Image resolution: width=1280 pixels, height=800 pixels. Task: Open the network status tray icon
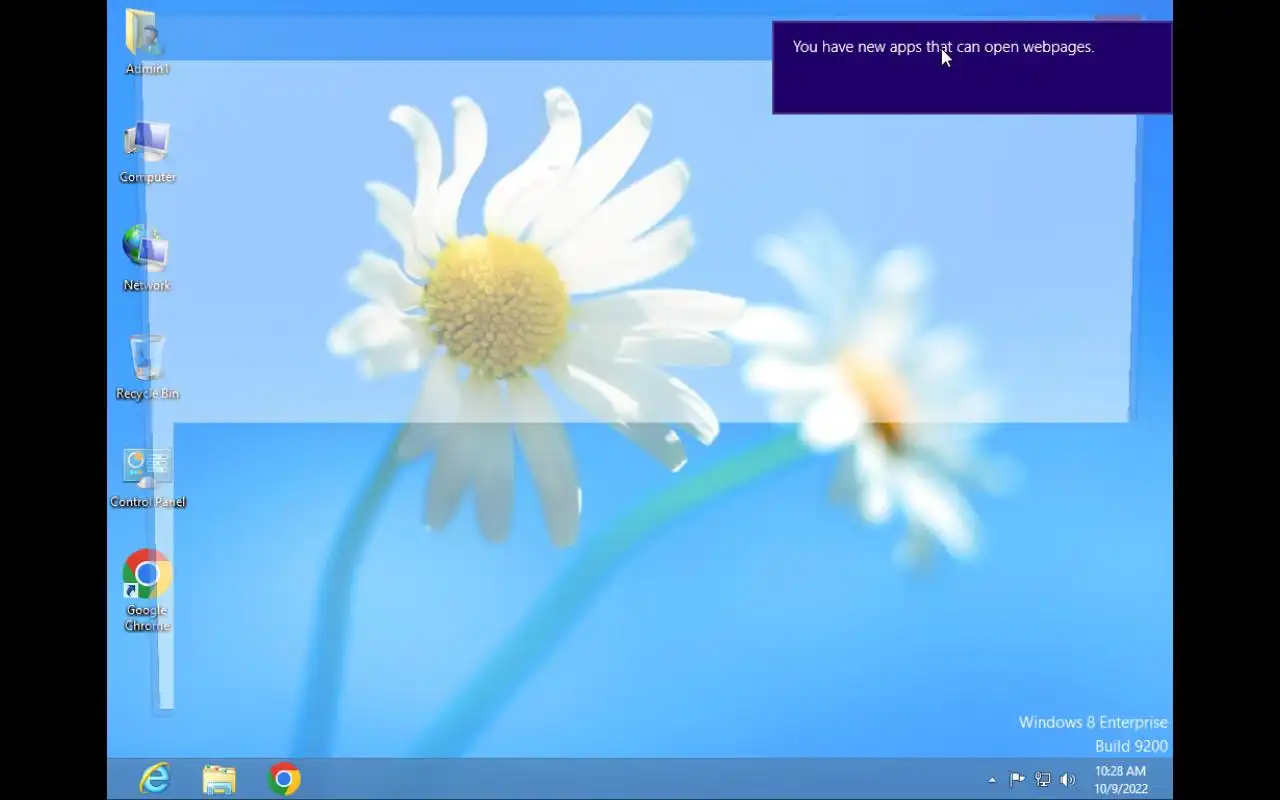(x=1043, y=780)
